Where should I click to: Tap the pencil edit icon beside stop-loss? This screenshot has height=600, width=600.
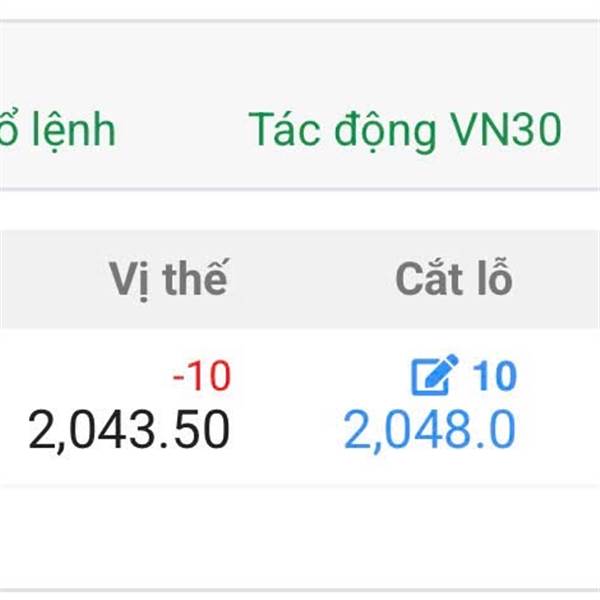434,375
